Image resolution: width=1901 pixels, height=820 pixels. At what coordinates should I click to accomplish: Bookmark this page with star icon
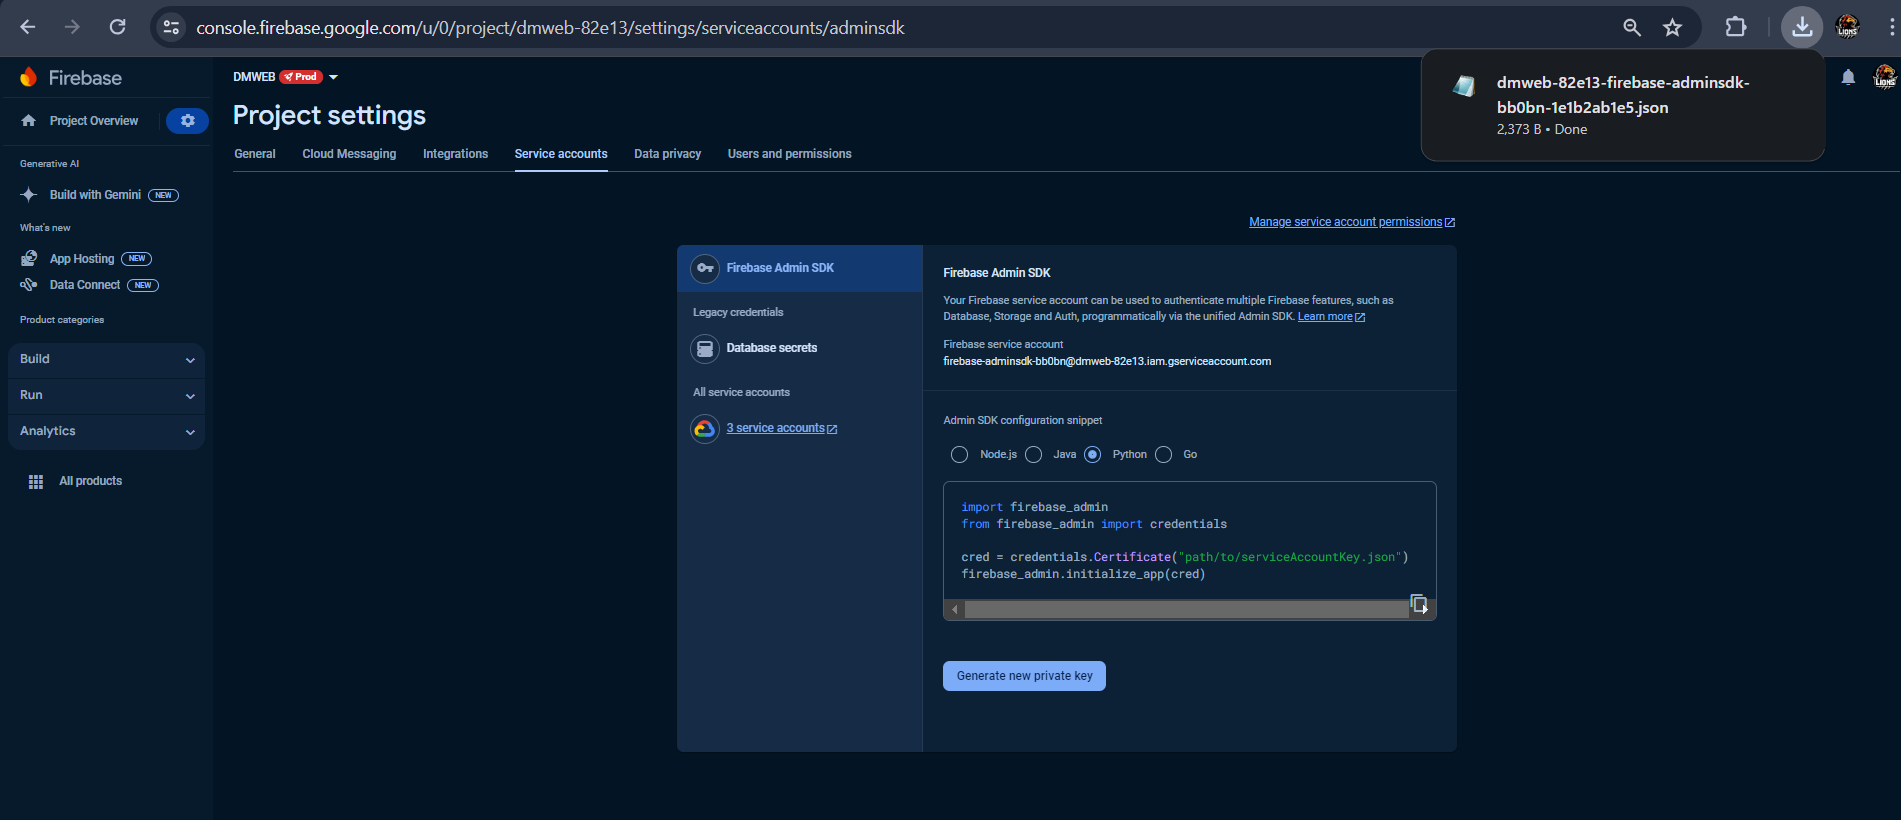(x=1672, y=27)
